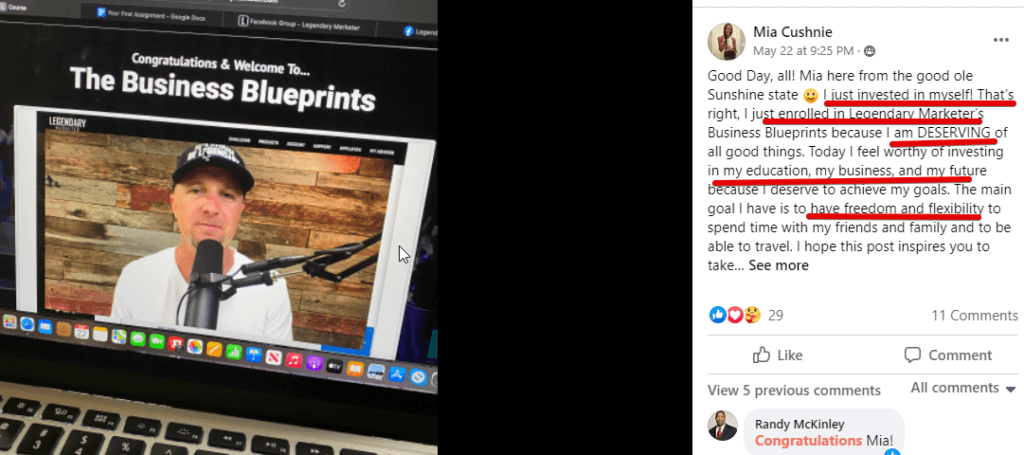This screenshot has height=455, width=1024.
Task: Open the three-dot post options menu
Action: (1000, 40)
